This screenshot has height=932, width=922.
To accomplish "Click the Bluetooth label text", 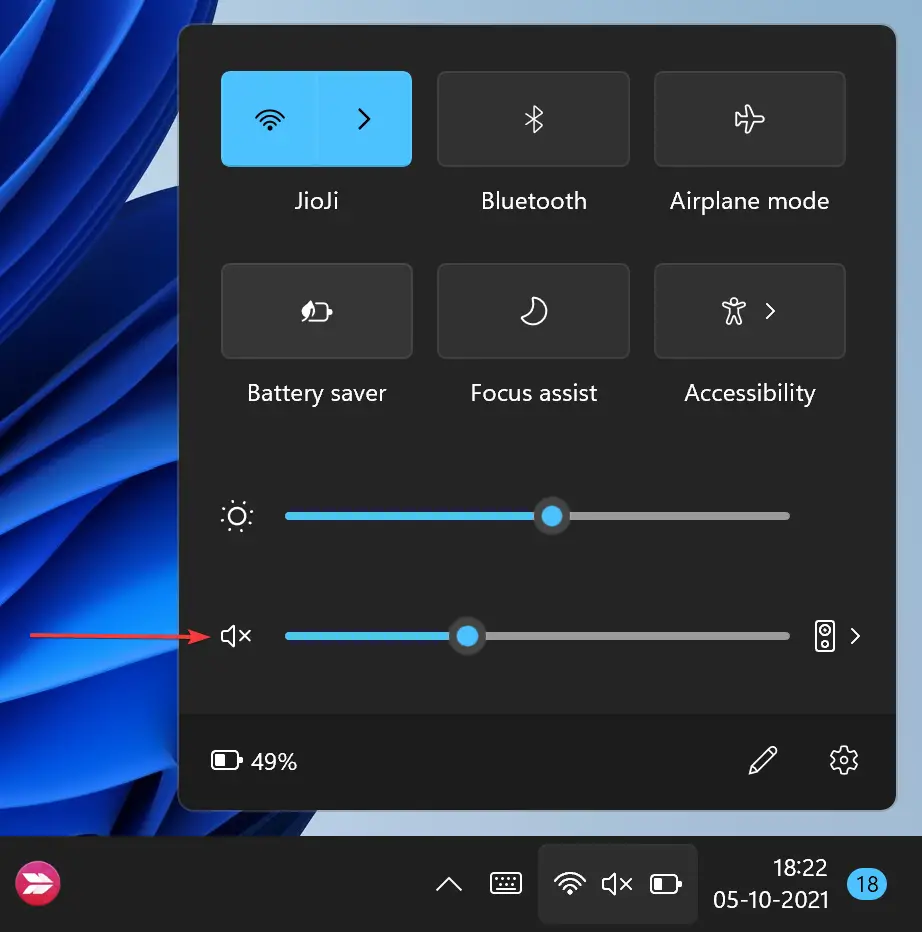I will pyautogui.click(x=534, y=201).
